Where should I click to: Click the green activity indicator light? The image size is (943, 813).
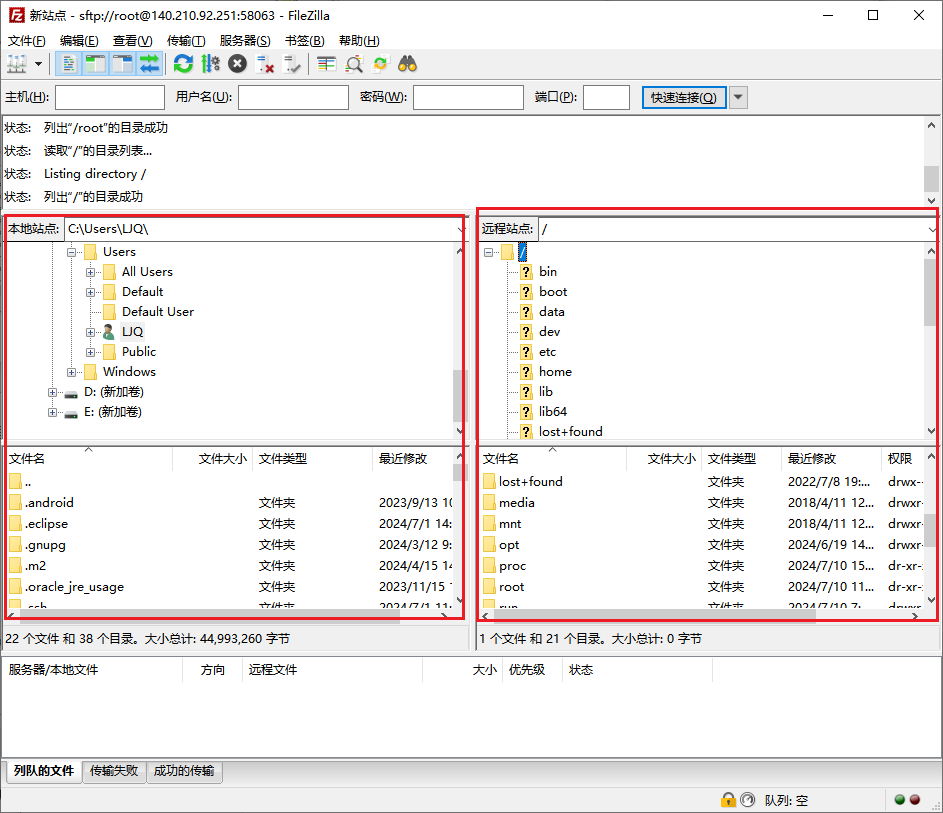tap(900, 800)
